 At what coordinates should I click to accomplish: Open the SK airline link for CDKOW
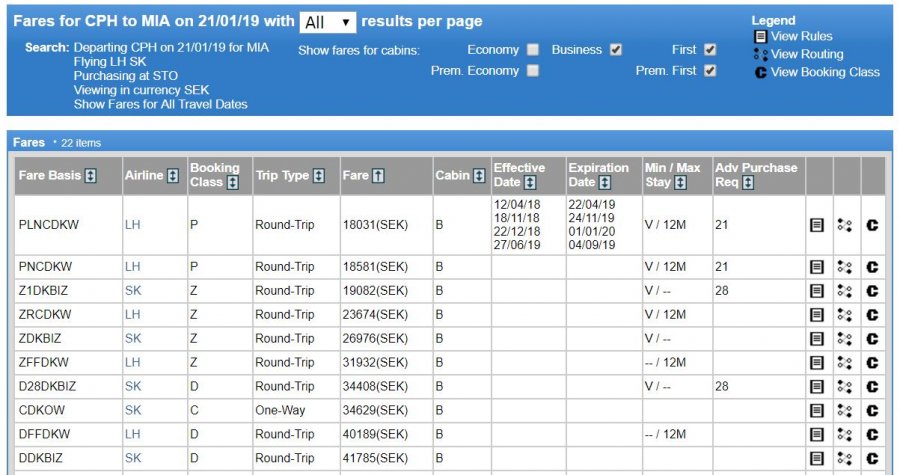[x=133, y=410]
